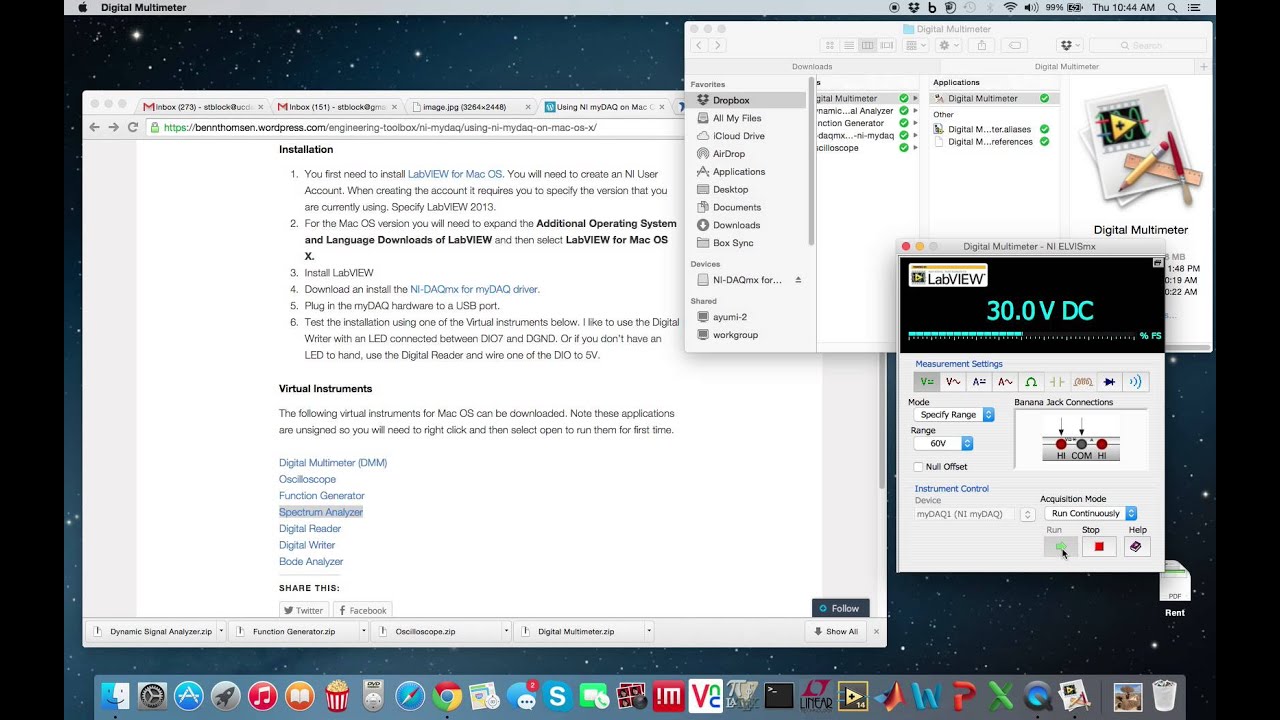Viewport: 1280px width, 720px height.
Task: Click Finder icon view button
Action: 829,45
